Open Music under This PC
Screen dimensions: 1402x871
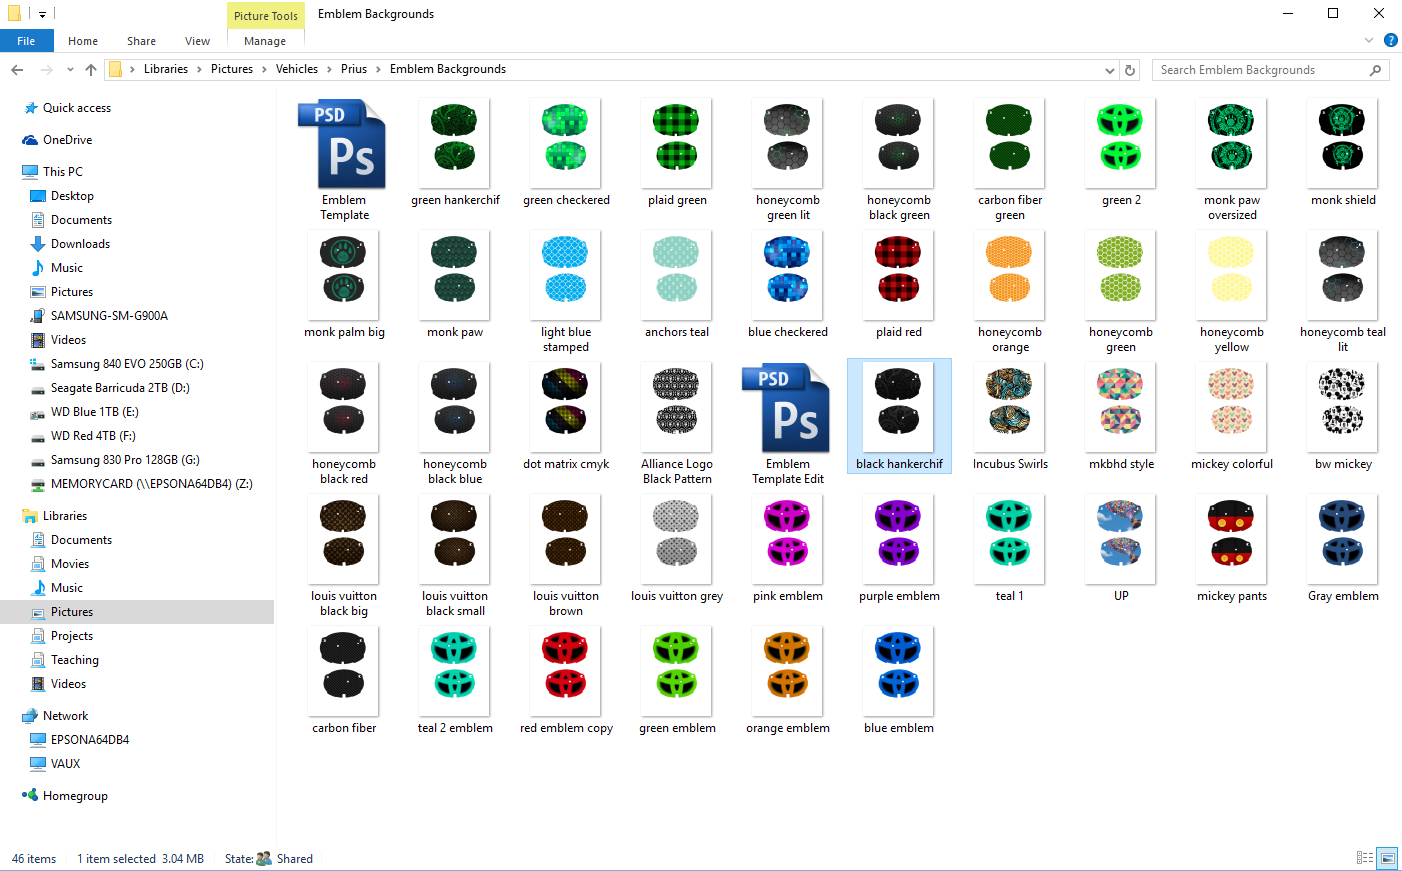(67, 268)
